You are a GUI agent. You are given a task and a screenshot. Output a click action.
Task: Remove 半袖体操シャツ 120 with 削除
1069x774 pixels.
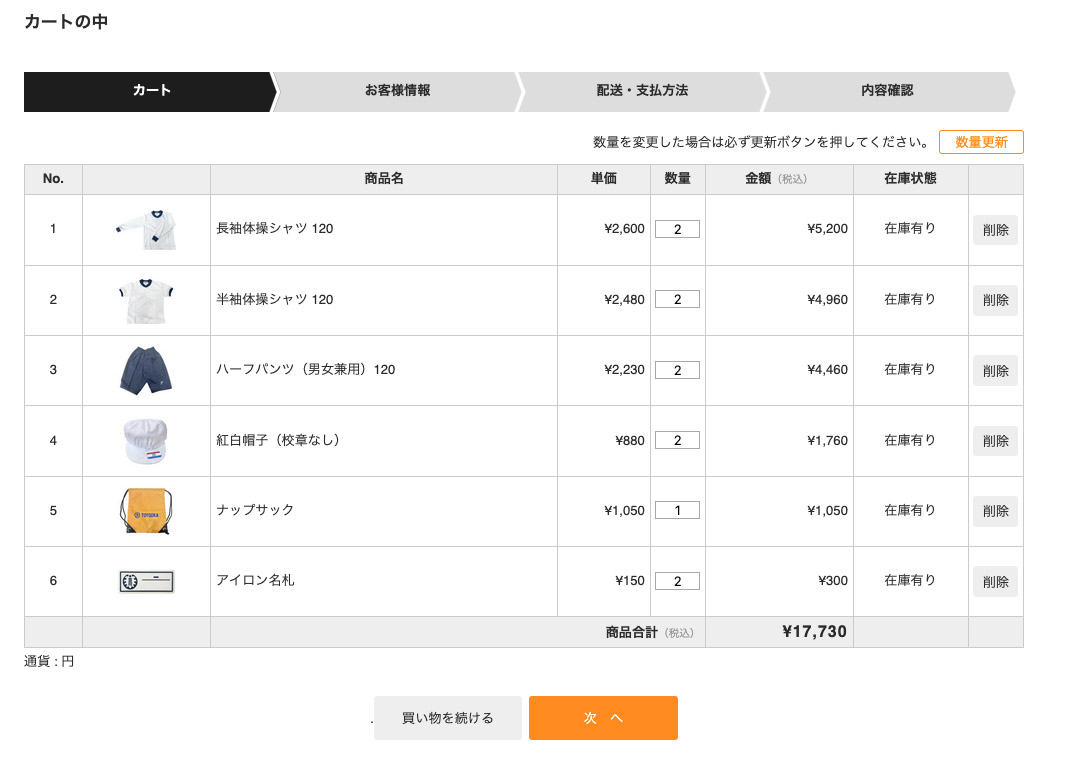pyautogui.click(x=995, y=300)
